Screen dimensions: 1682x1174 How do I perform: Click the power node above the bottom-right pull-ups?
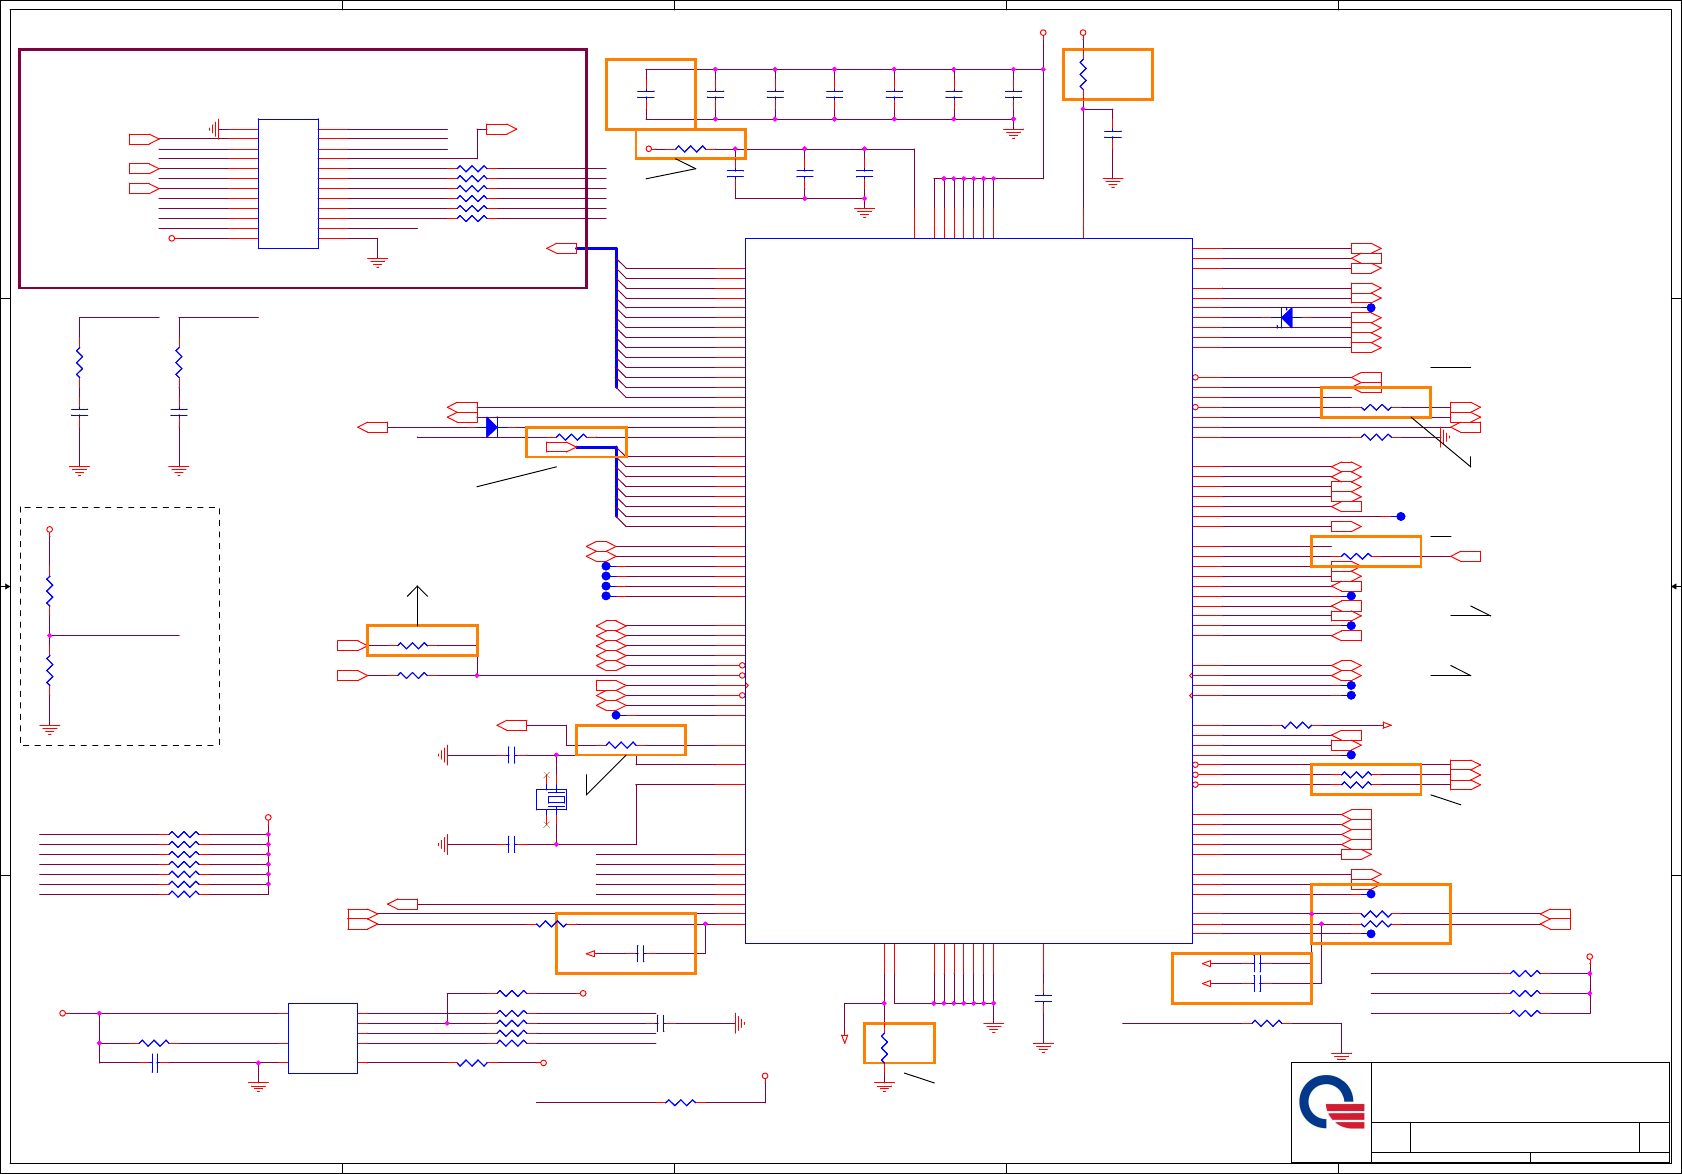point(1589,957)
